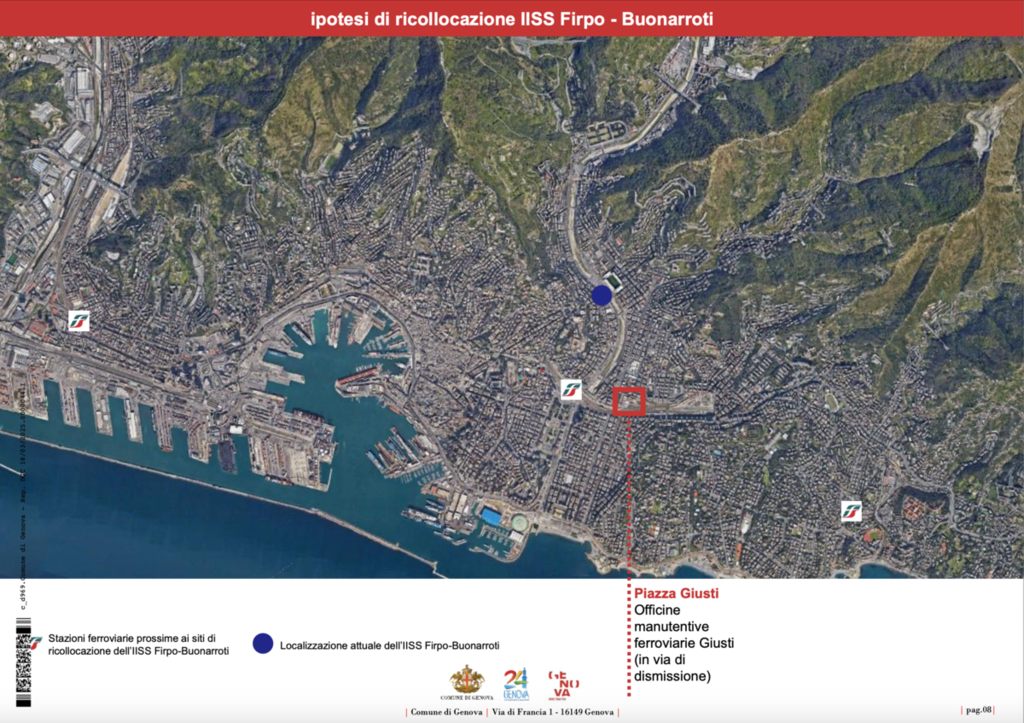Click the Comune di Genova crest logo

[466, 682]
